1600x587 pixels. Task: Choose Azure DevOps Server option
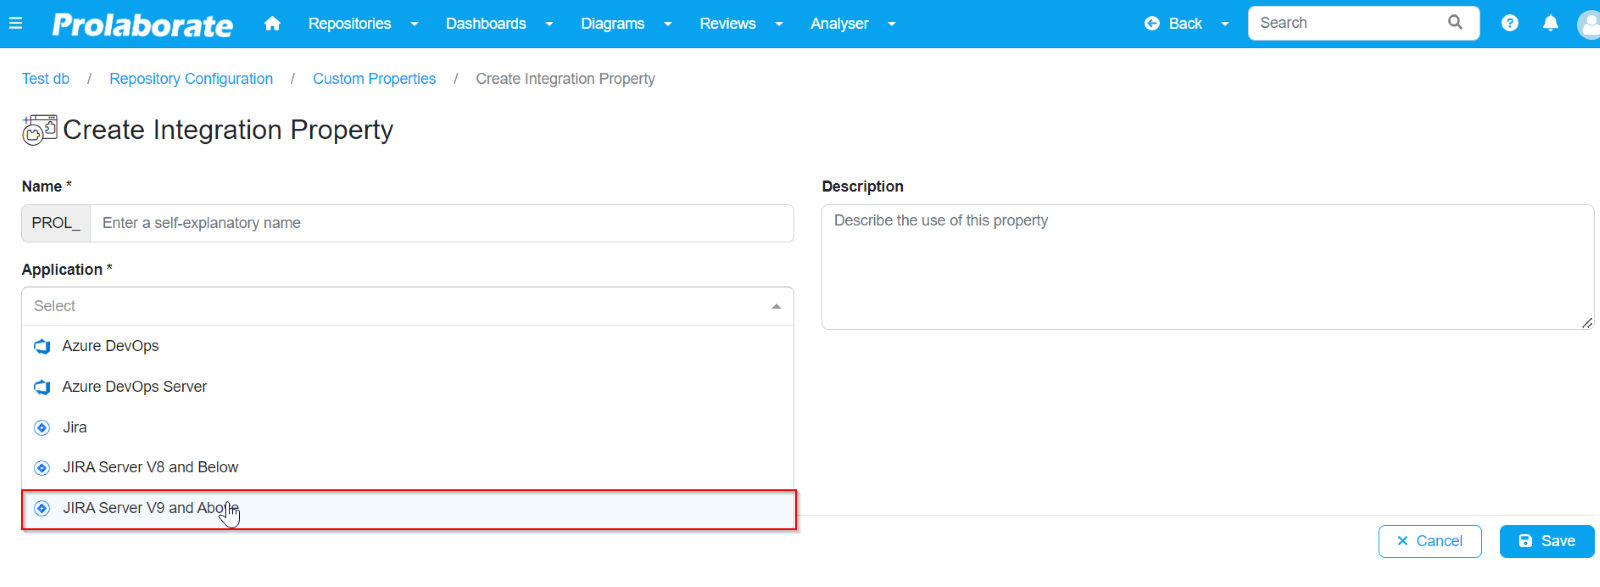407,387
